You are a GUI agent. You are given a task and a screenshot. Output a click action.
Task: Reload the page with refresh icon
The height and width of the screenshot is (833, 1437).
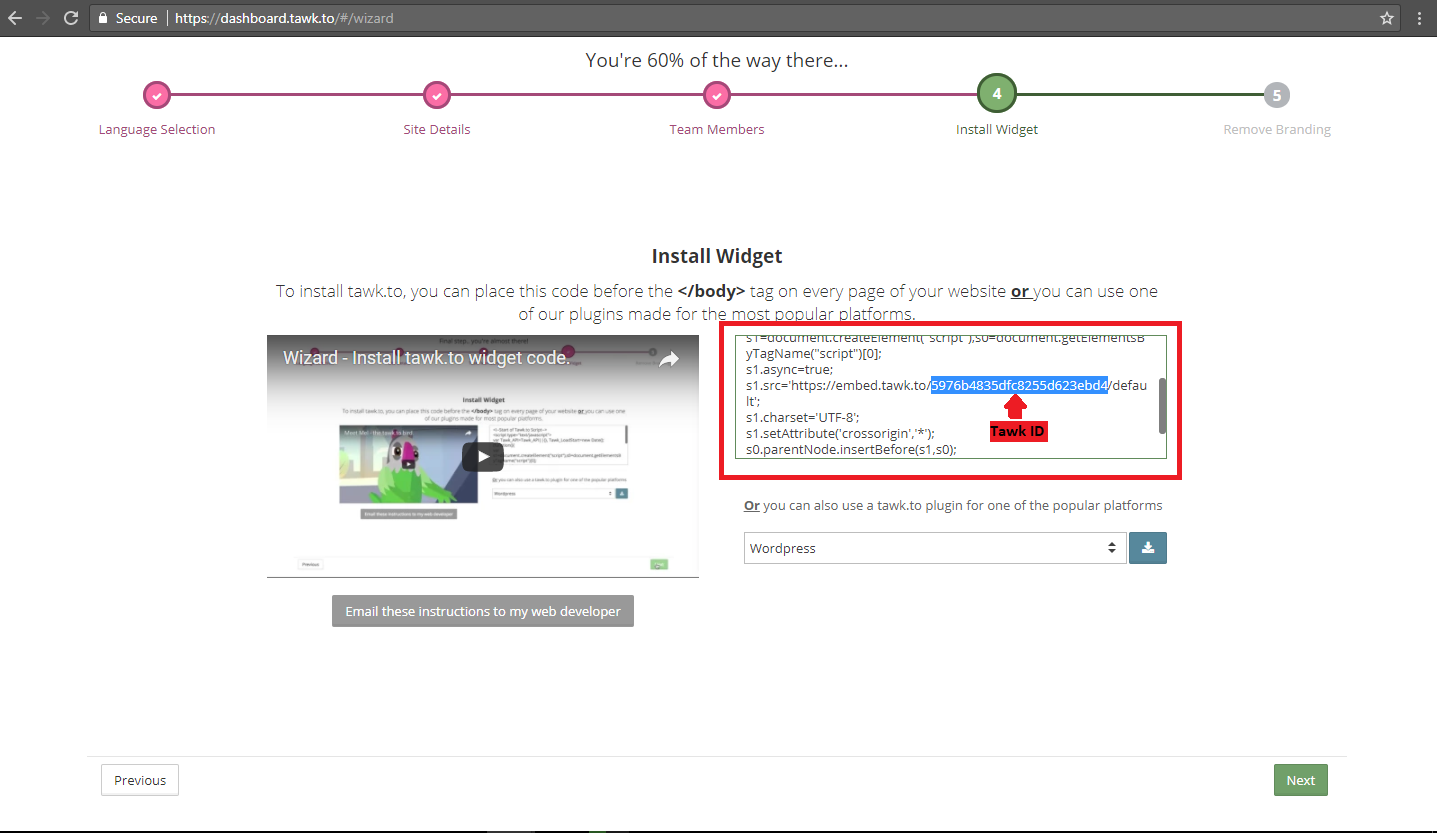click(71, 18)
